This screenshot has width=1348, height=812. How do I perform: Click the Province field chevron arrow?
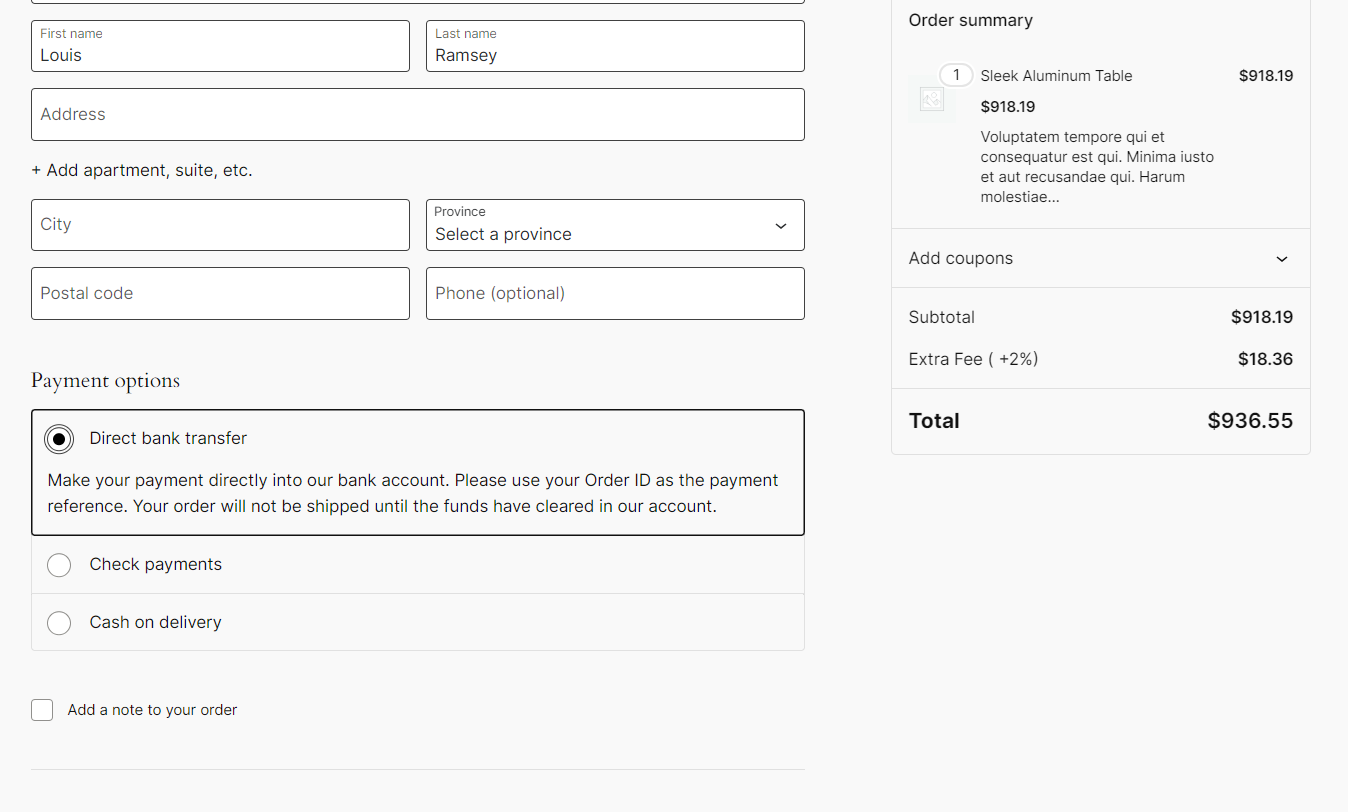[781, 226]
